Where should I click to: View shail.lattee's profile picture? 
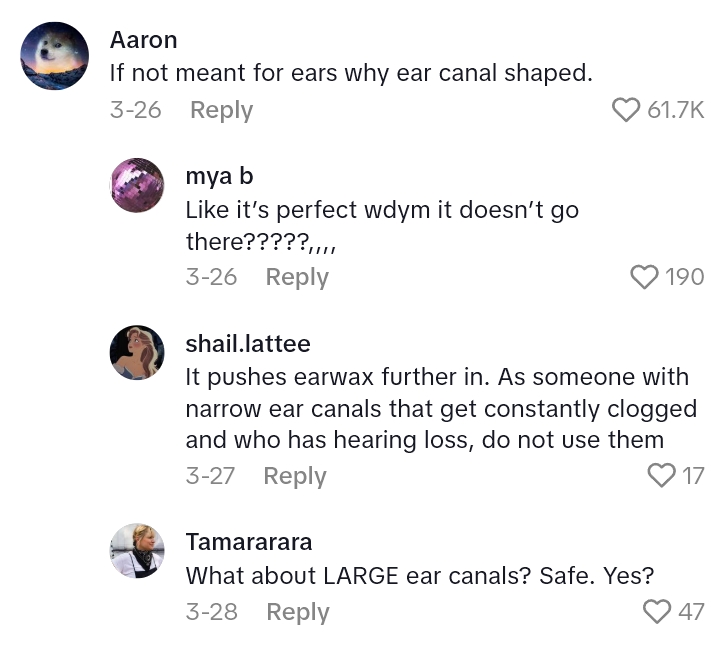pos(136,353)
